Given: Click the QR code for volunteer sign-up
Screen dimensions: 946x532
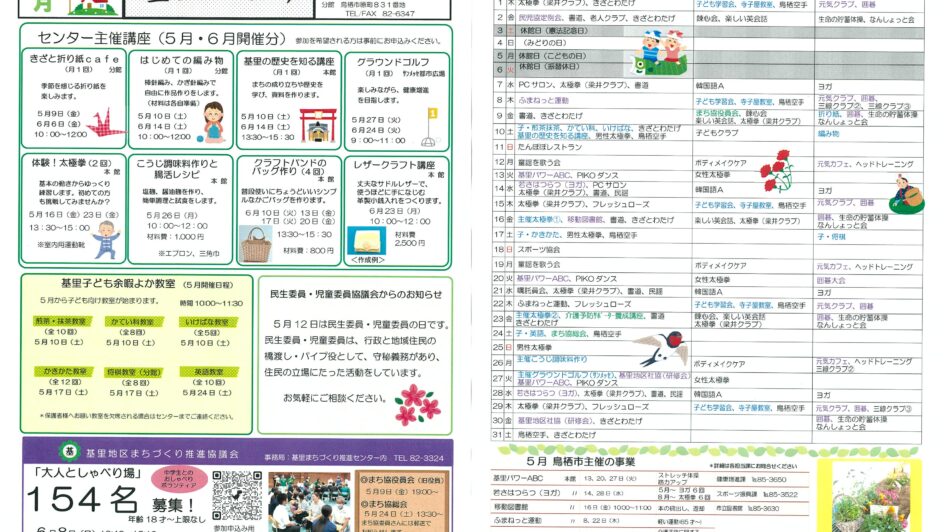Looking at the screenshot, I should pos(236,495).
